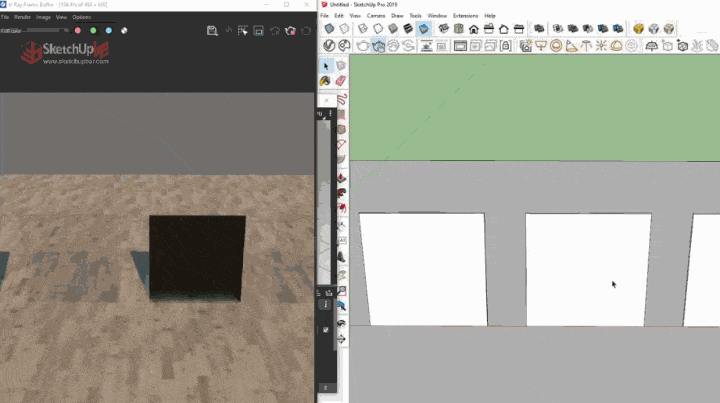Toggle the blue channel button

[109, 31]
